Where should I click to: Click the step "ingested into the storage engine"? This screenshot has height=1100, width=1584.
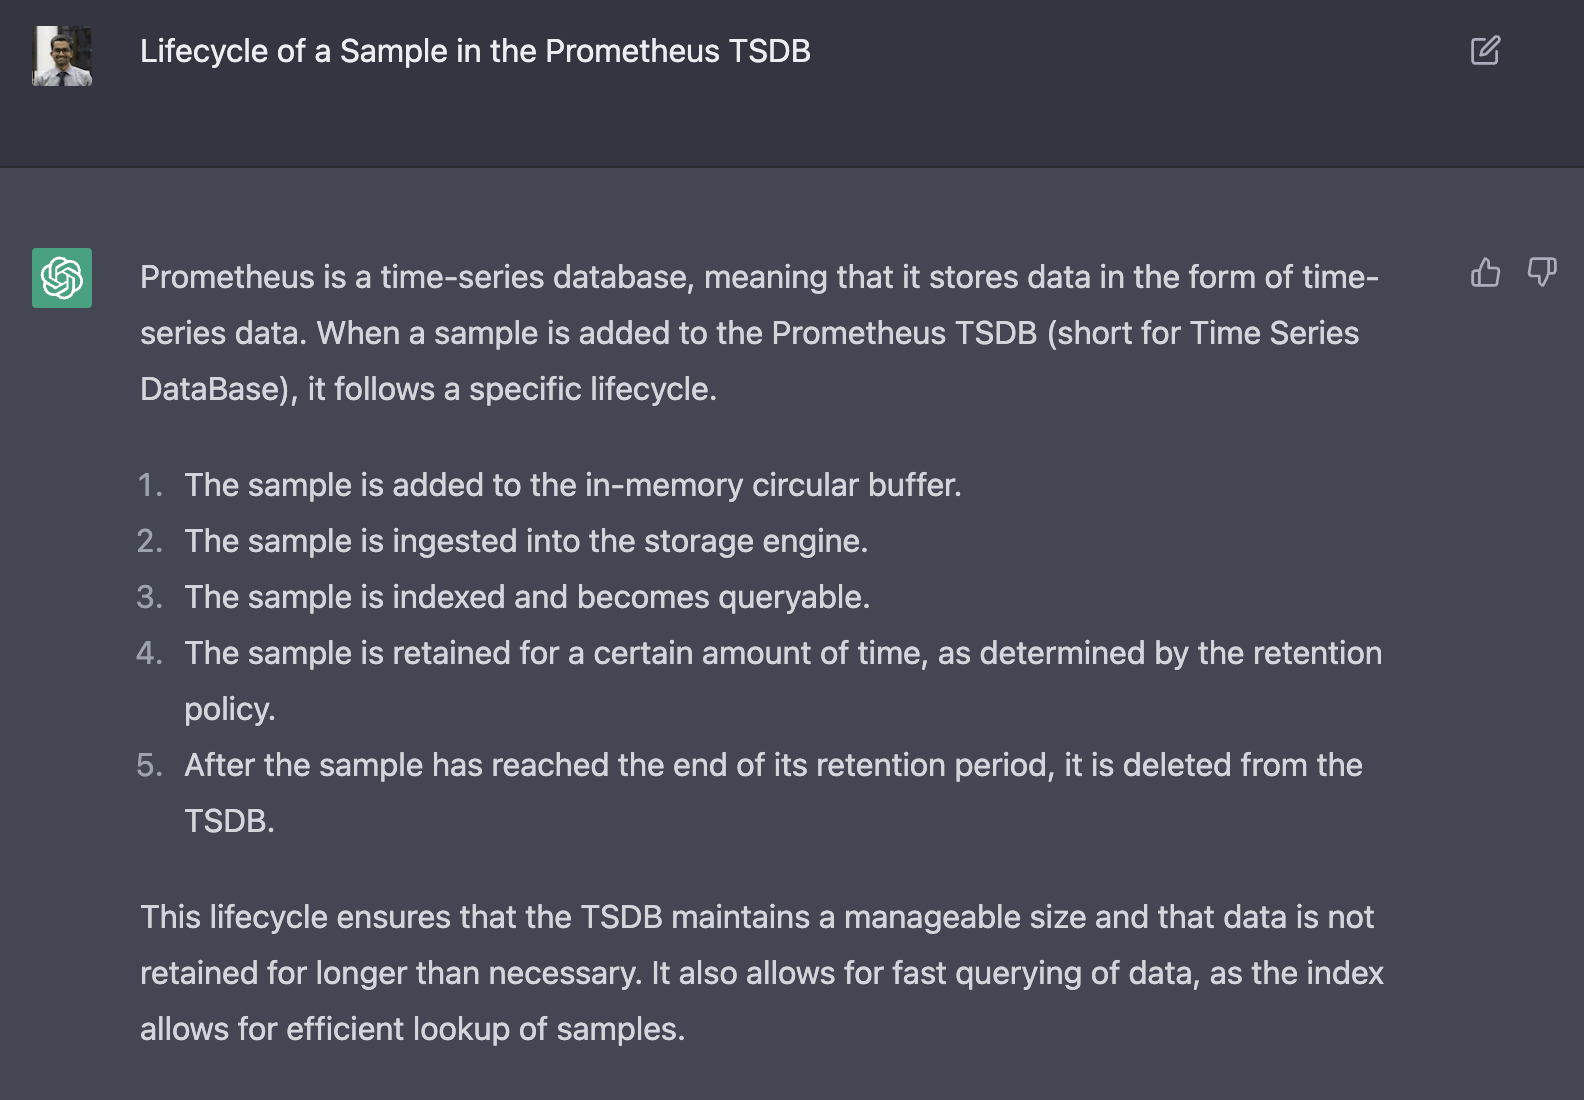tap(526, 541)
